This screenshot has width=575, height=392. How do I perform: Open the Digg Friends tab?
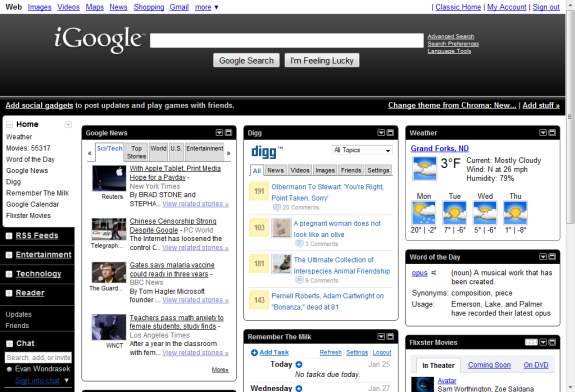coord(351,170)
